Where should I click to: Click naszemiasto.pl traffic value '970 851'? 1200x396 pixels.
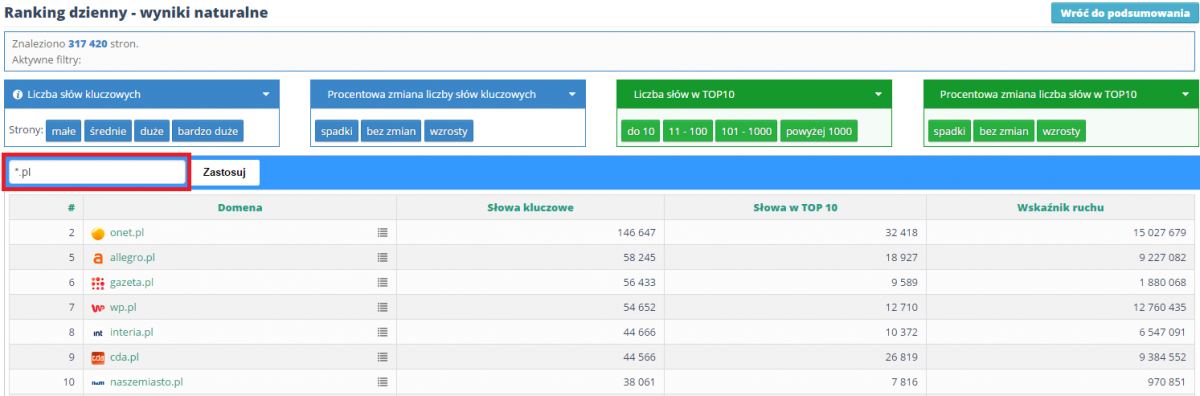click(x=1166, y=383)
